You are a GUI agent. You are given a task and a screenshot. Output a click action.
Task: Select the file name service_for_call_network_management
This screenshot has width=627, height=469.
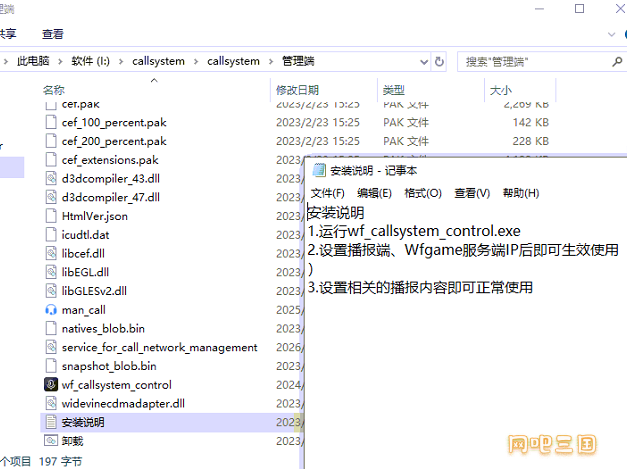click(160, 347)
